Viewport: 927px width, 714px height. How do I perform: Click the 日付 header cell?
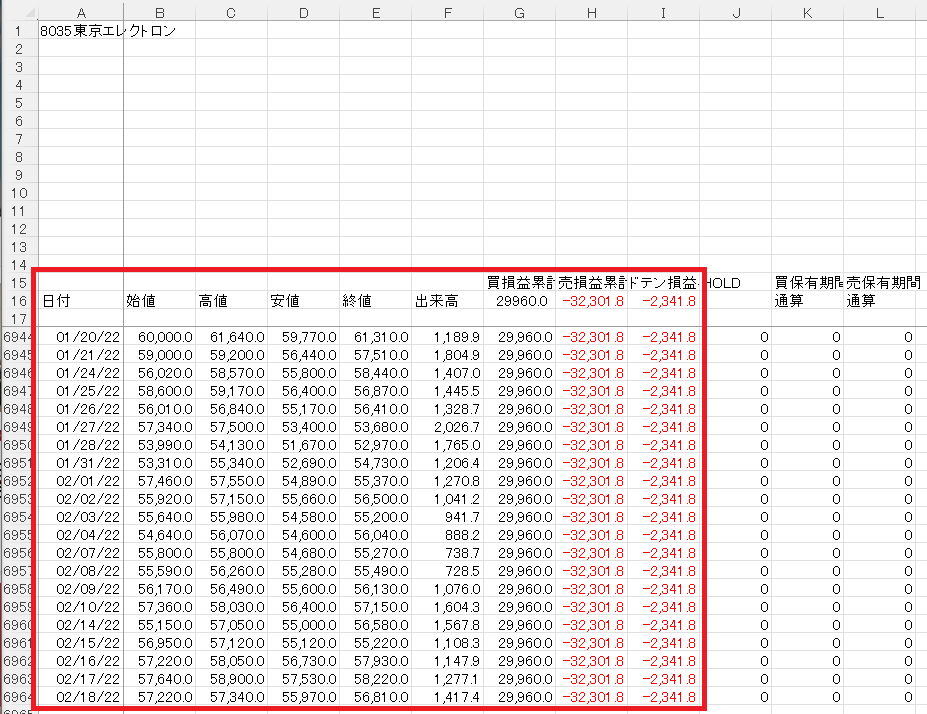(x=81, y=301)
